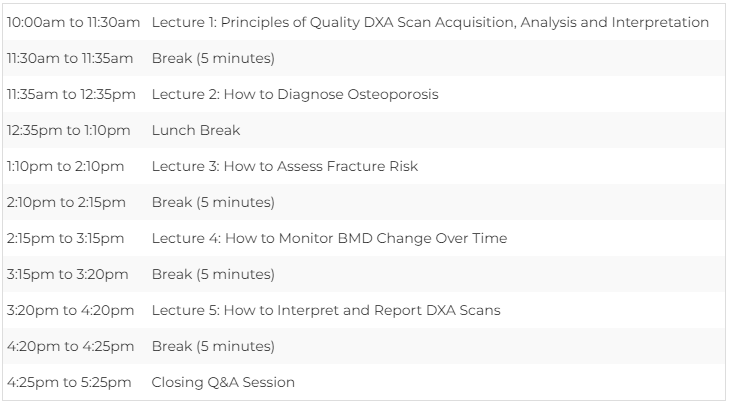Select the Closing Q&A Session entry
Image resolution: width=730 pixels, height=405 pixels.
(x=223, y=382)
